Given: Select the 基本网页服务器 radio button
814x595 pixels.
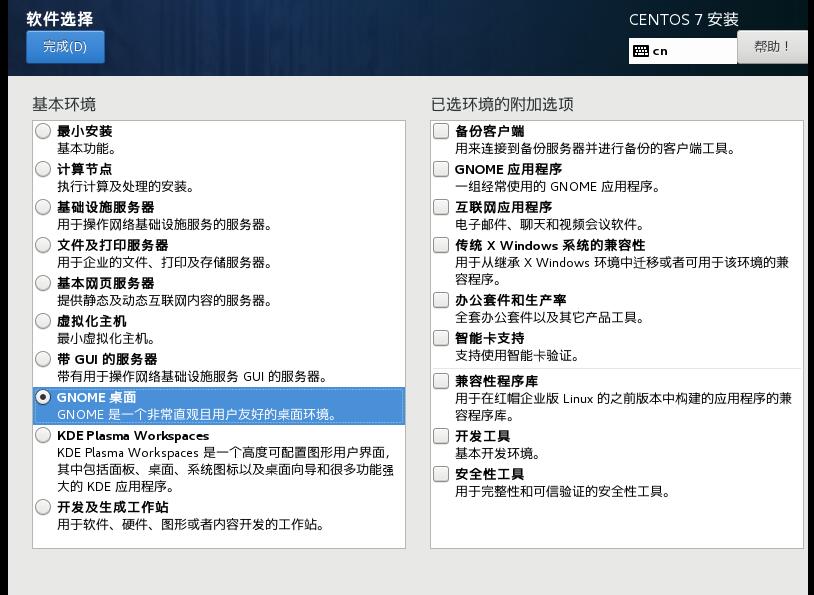Looking at the screenshot, I should (43, 282).
